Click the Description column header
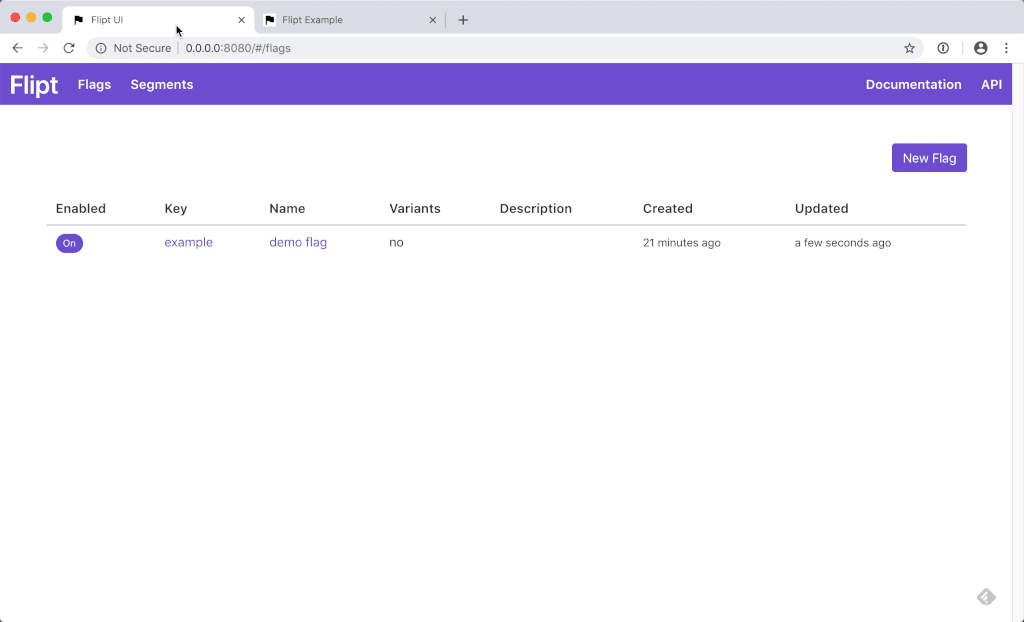1024x622 pixels. coord(536,208)
